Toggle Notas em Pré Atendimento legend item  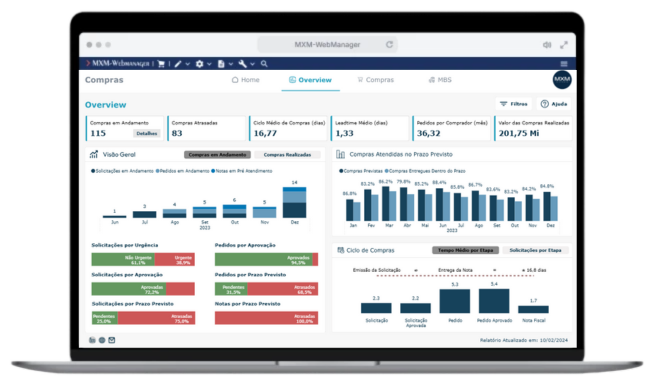click(x=242, y=171)
